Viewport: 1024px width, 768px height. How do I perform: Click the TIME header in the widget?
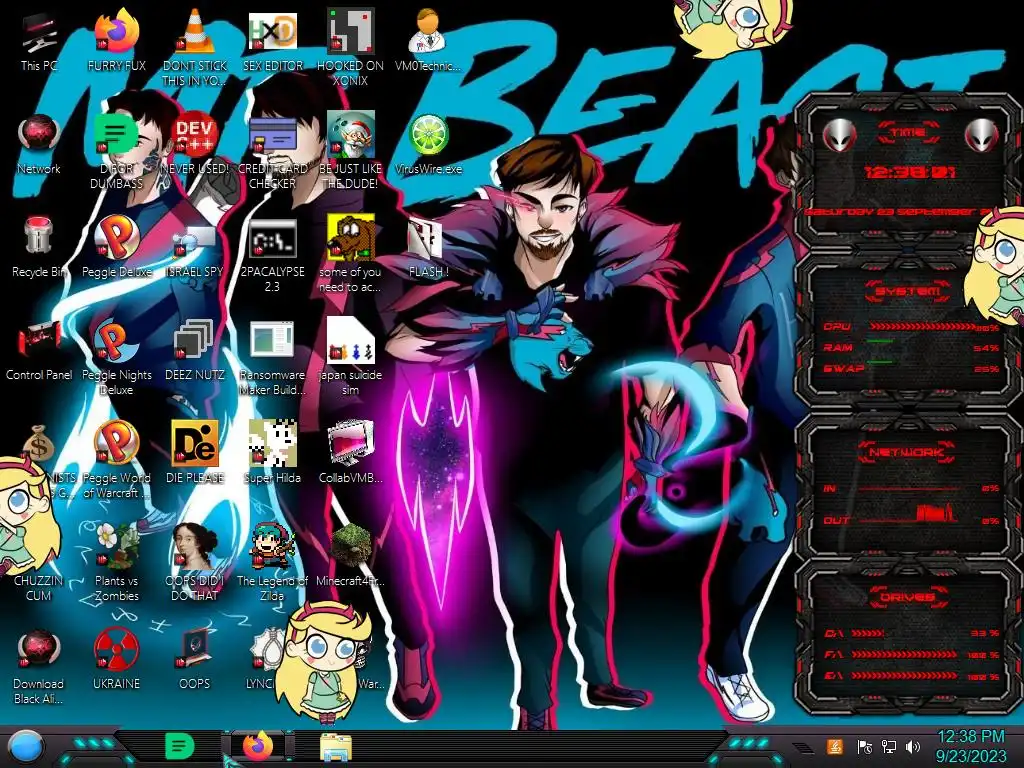907,133
